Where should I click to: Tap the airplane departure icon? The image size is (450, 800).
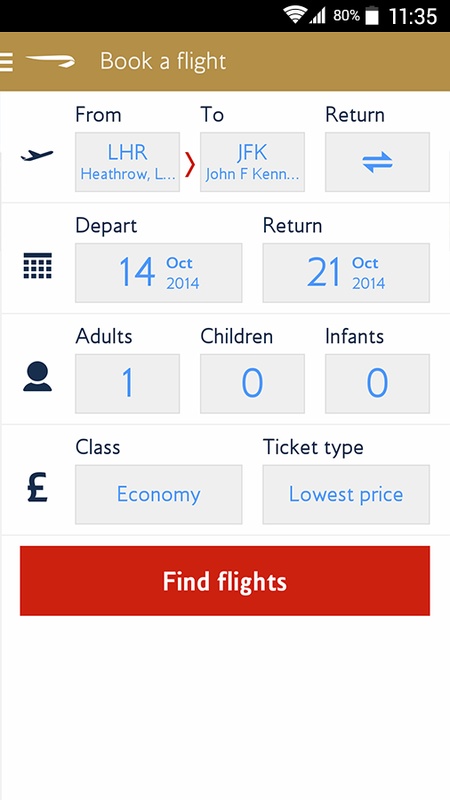[37, 155]
